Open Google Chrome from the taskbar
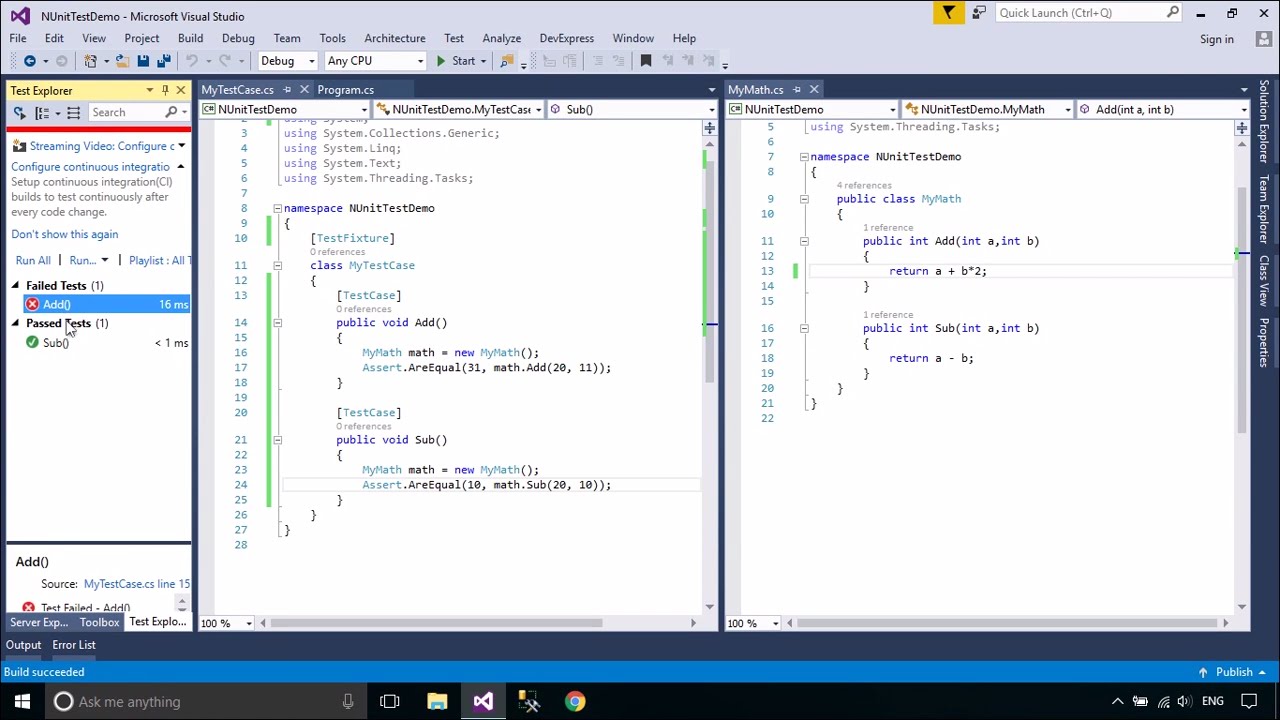1280x720 pixels. coord(575,702)
